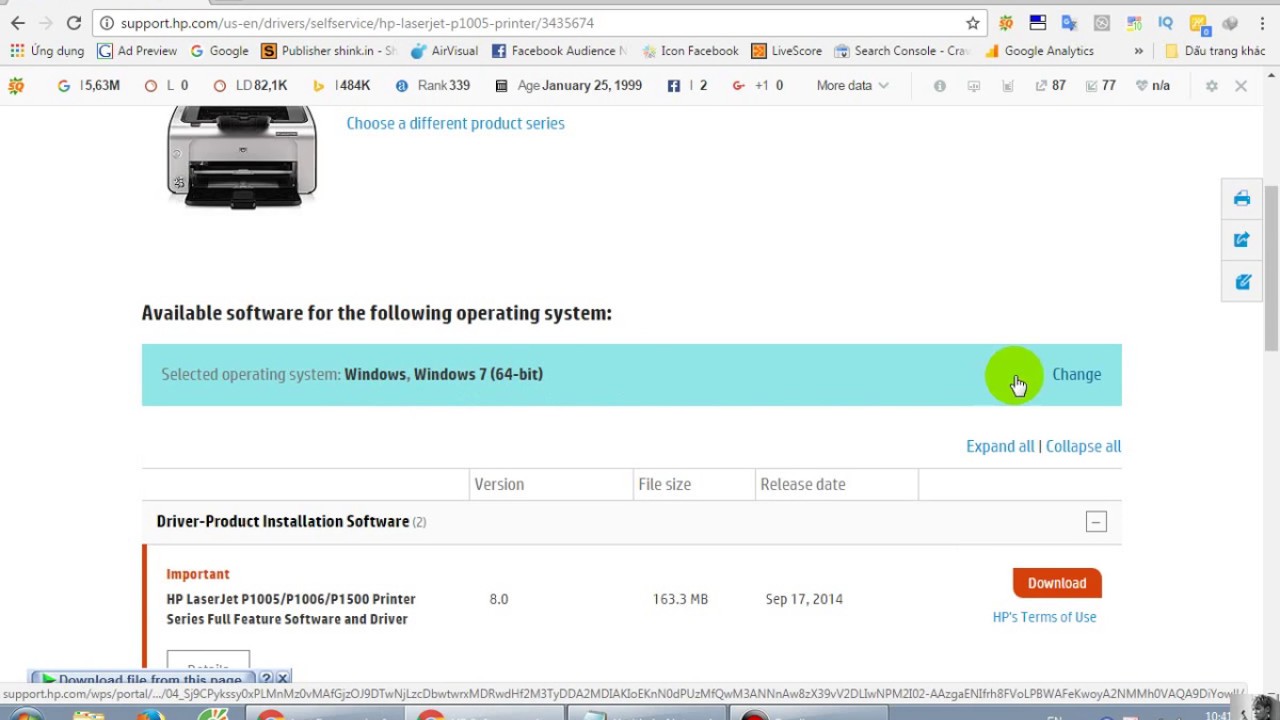Viewport: 1280px width, 720px height.
Task: Click the help question mark on download bar
Action: coord(266,679)
